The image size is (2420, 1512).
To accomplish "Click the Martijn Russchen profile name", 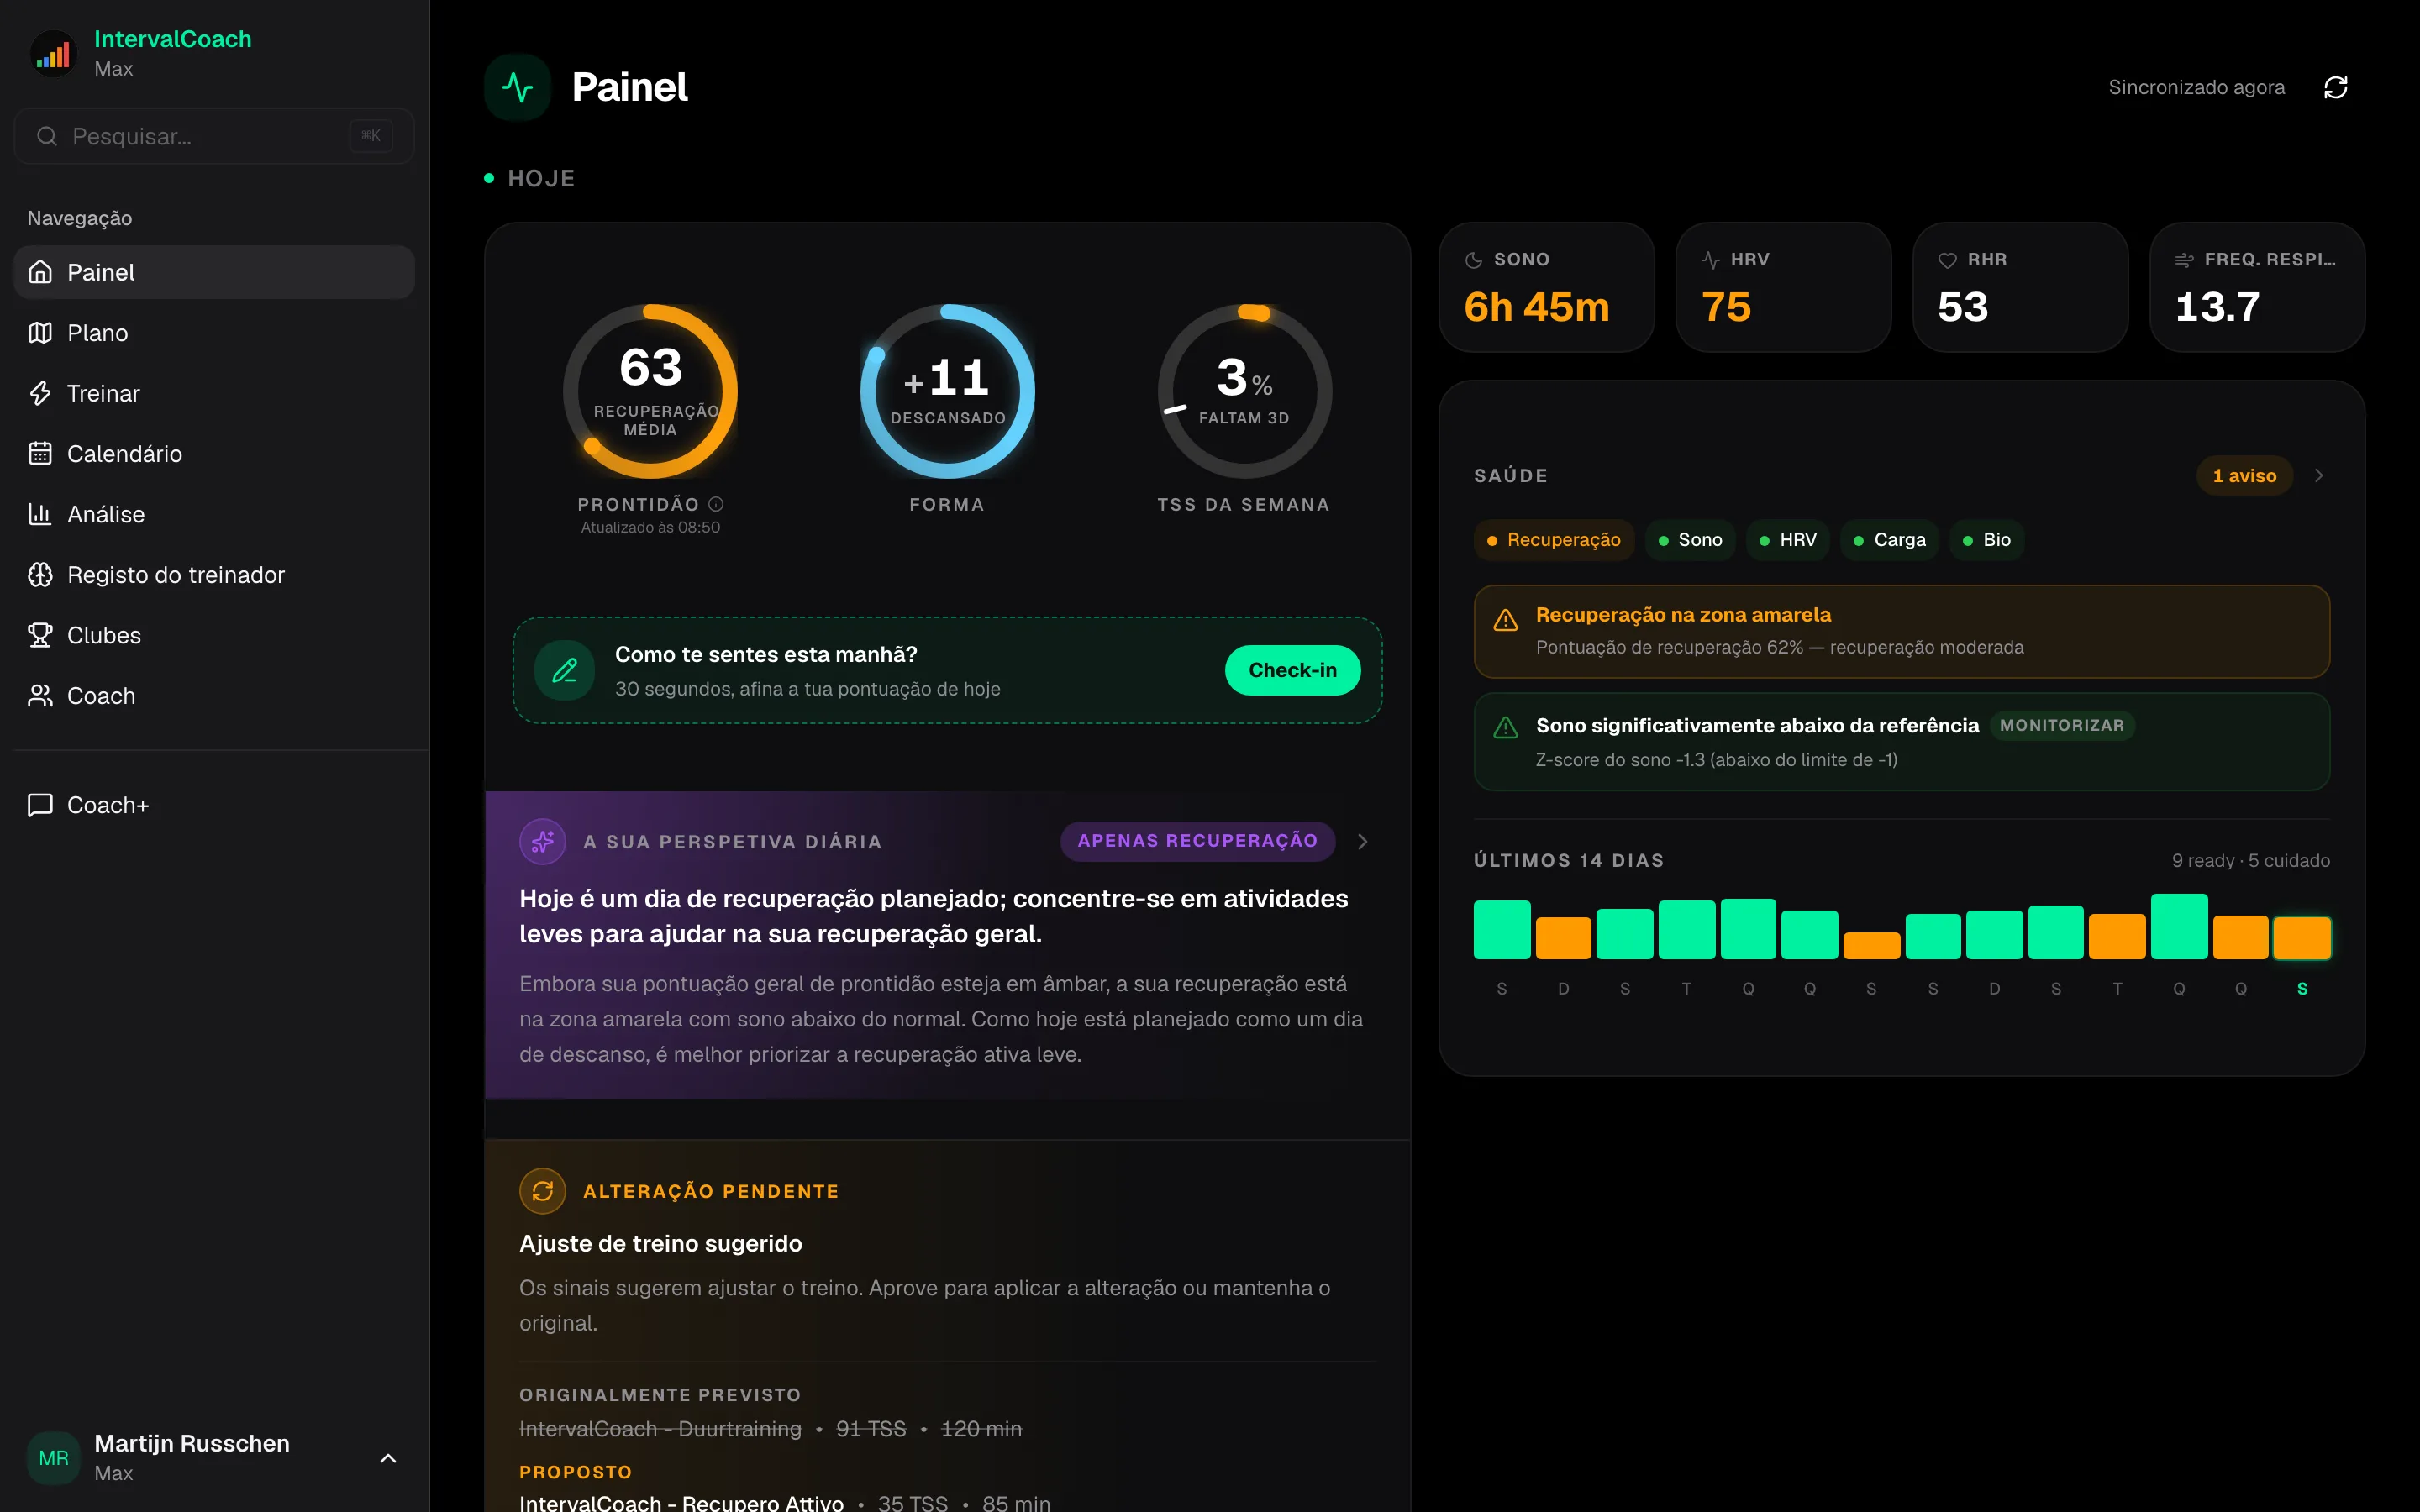I will (x=192, y=1443).
